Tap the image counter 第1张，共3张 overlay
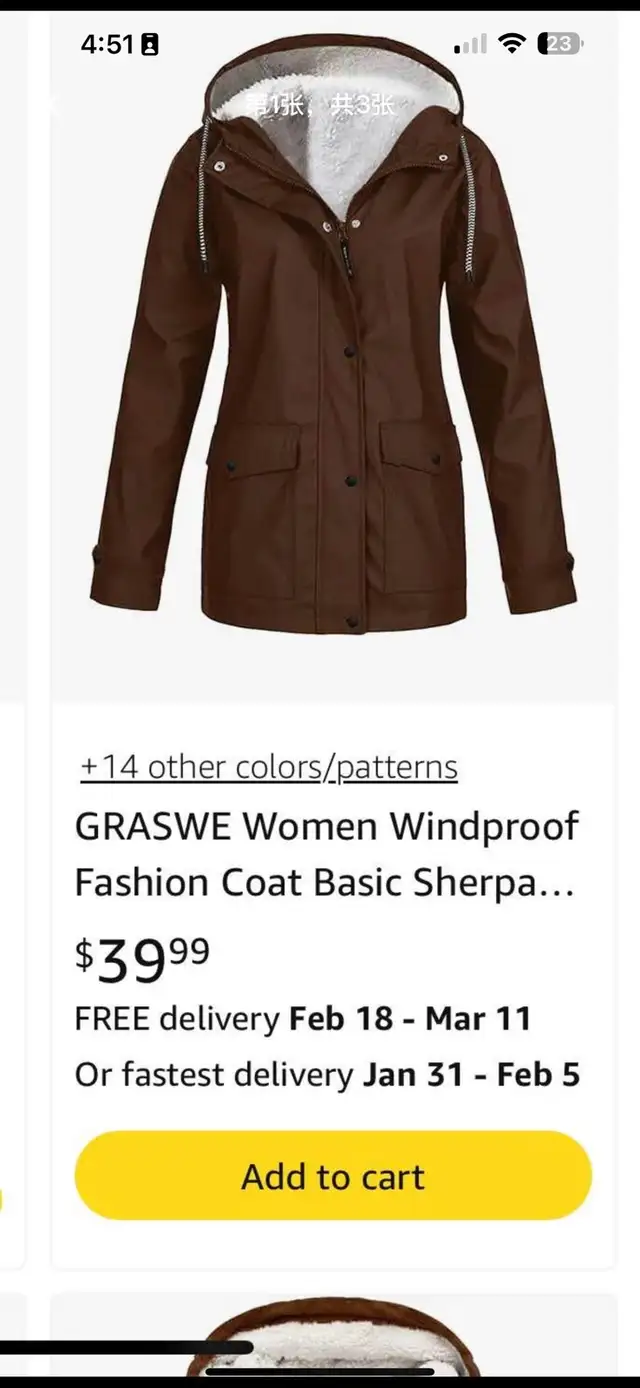 [323, 104]
